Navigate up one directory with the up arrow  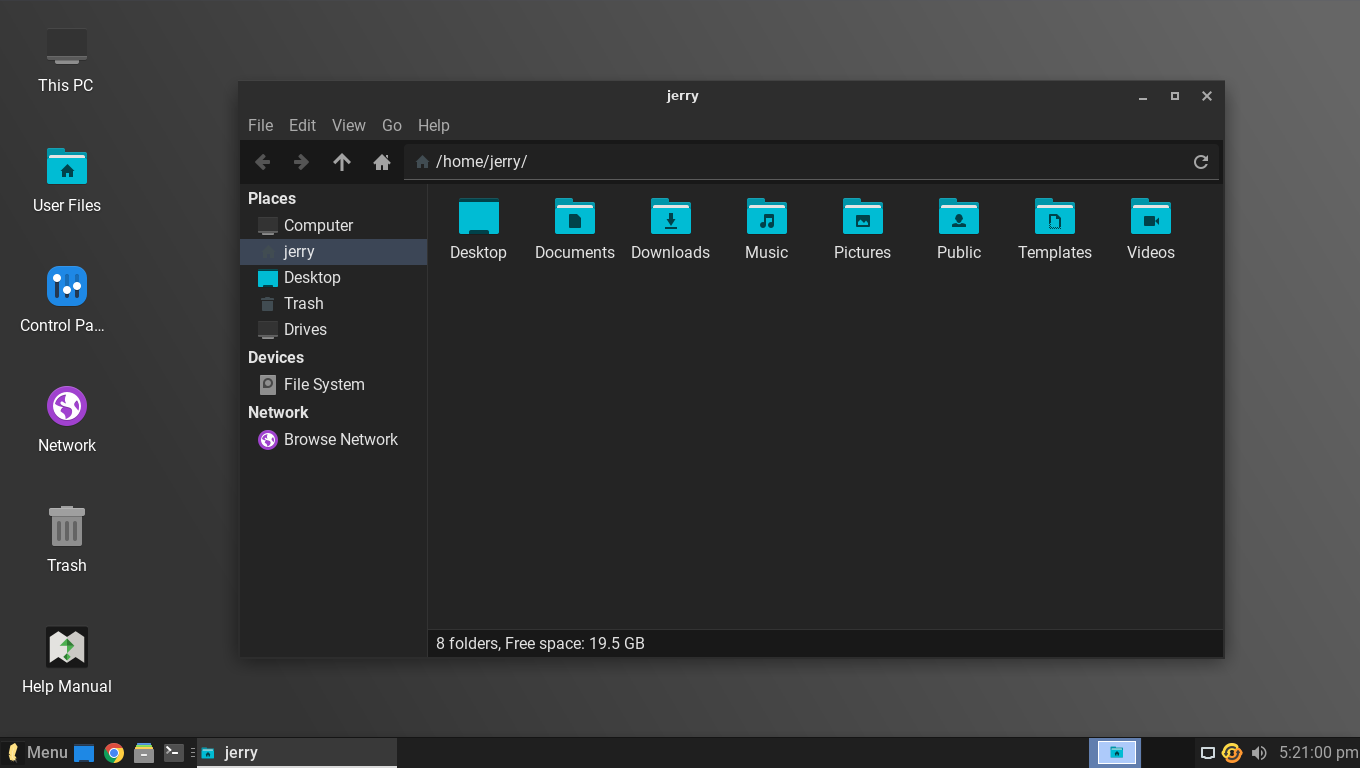[341, 161]
